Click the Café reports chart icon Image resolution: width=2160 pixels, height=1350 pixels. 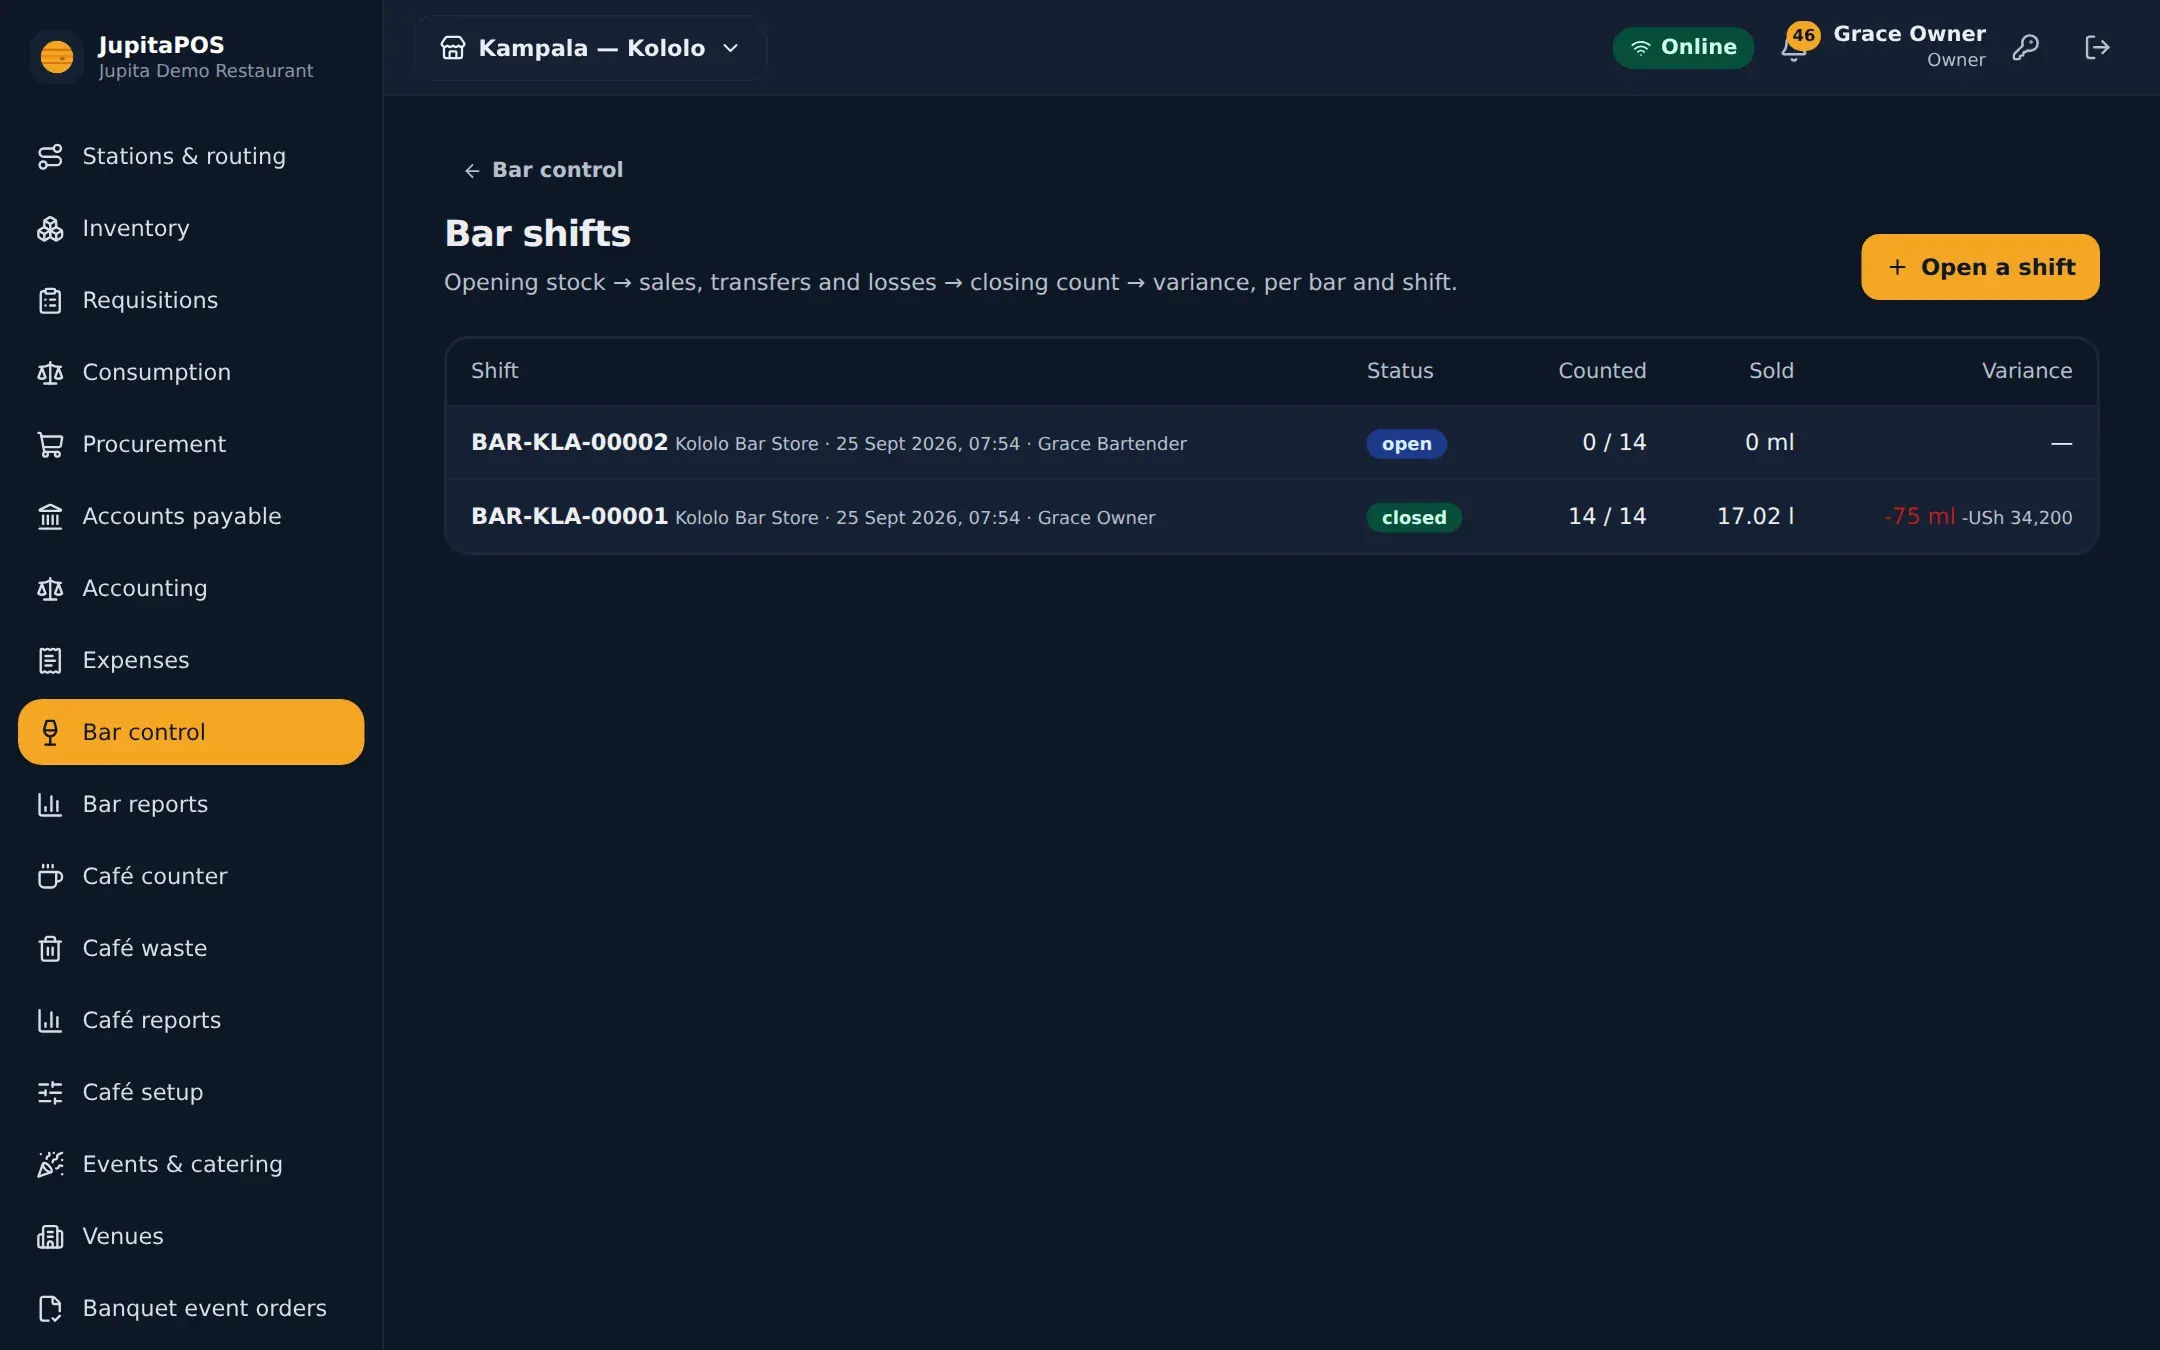point(50,1020)
